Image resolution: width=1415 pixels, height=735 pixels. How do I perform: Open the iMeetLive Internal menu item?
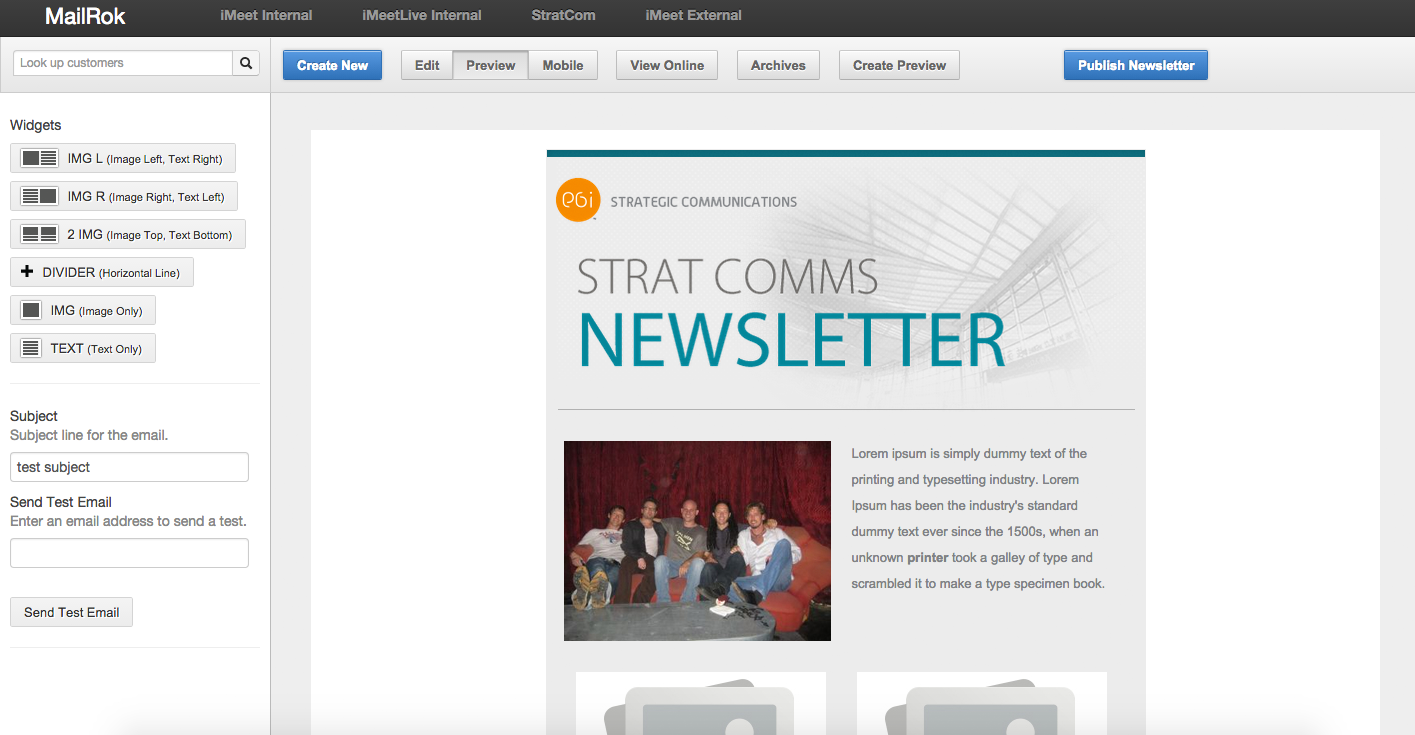tap(422, 15)
